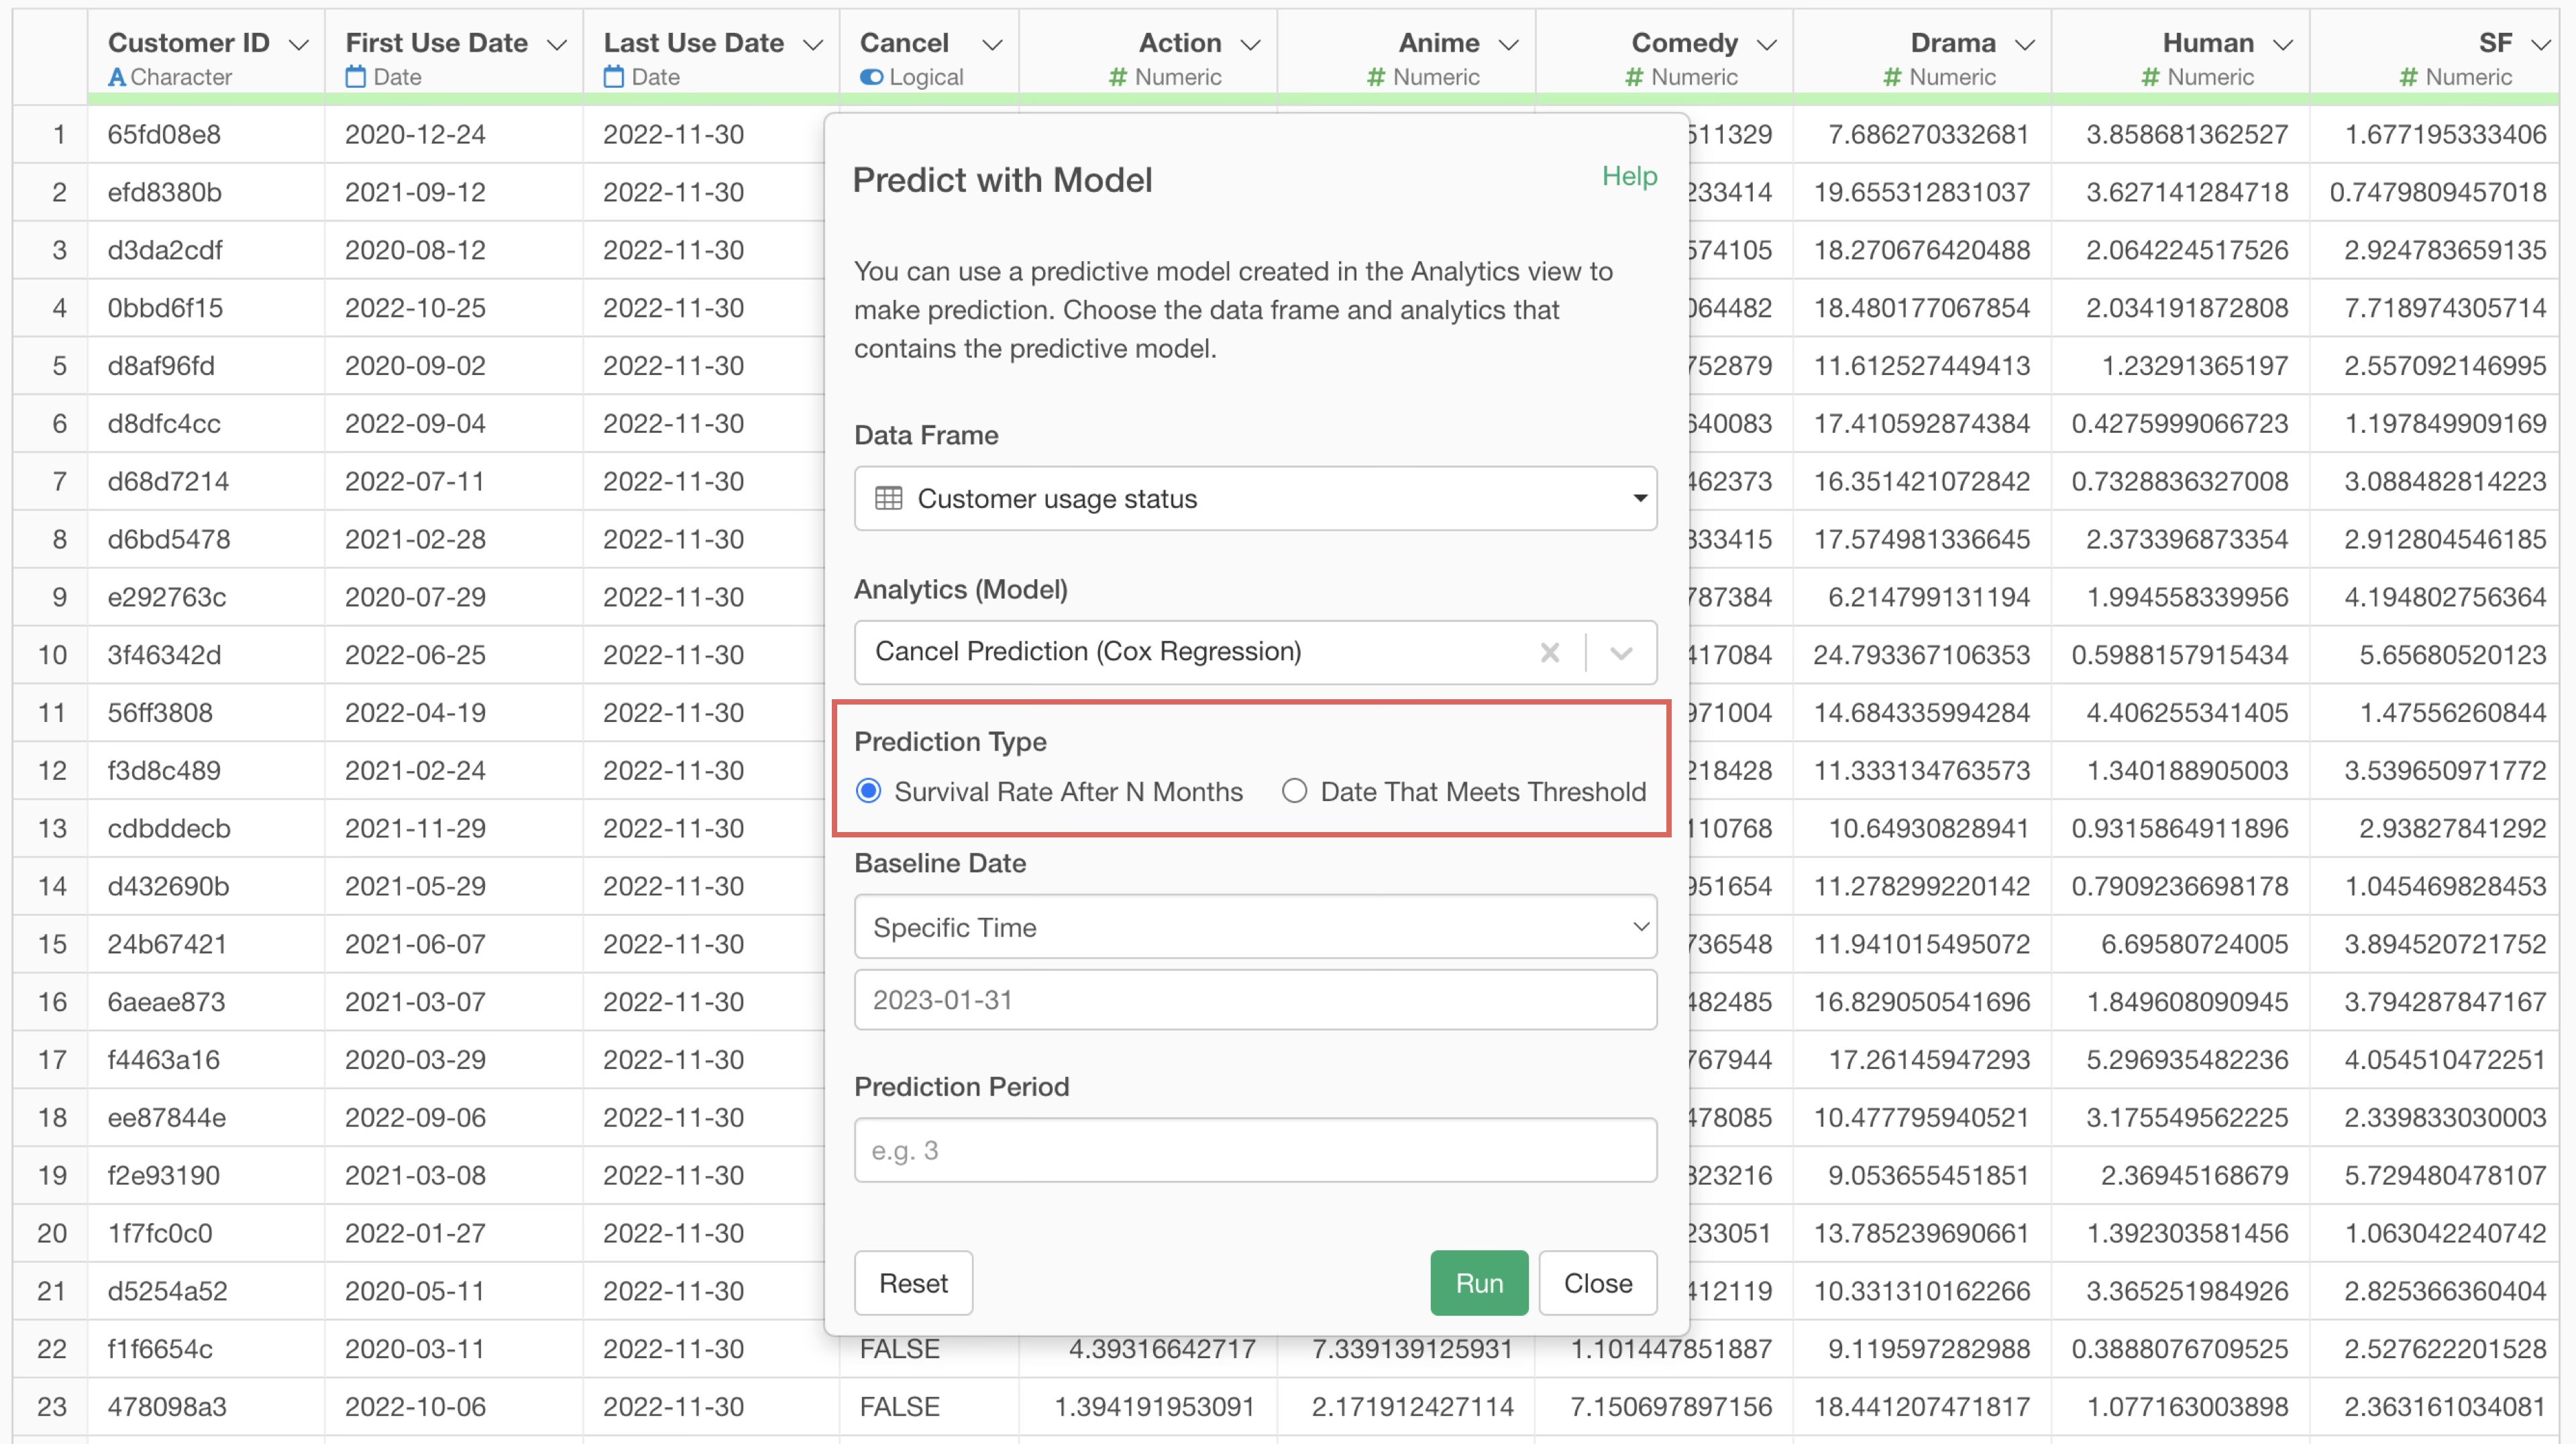Expand the Analytics Model chevron dropdown
2576x1444 pixels.
pos(1621,653)
